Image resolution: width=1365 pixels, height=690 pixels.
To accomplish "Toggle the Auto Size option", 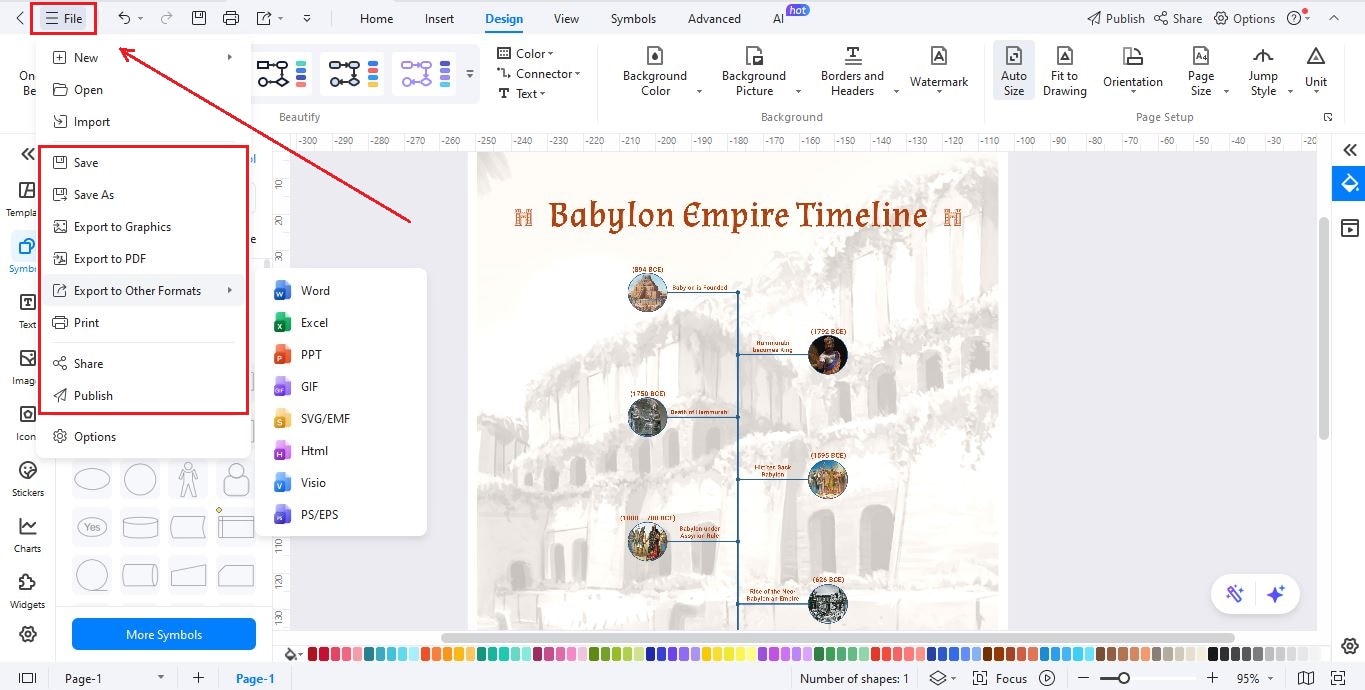I will (x=1013, y=70).
